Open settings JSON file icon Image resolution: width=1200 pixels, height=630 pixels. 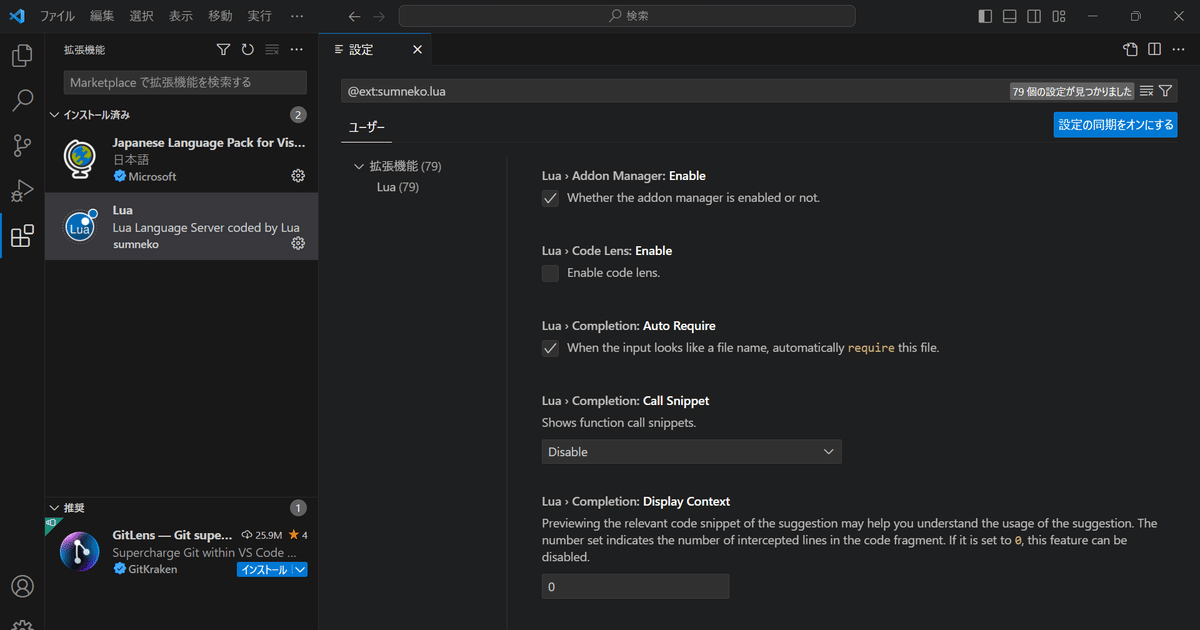[1130, 49]
